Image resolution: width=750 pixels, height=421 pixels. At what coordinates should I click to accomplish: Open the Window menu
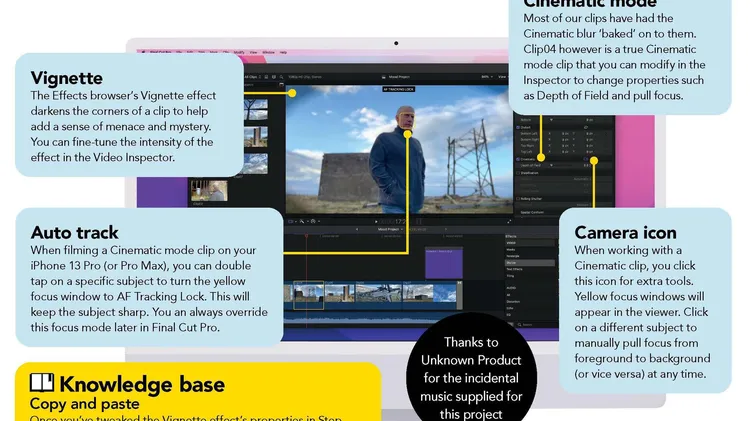268,52
